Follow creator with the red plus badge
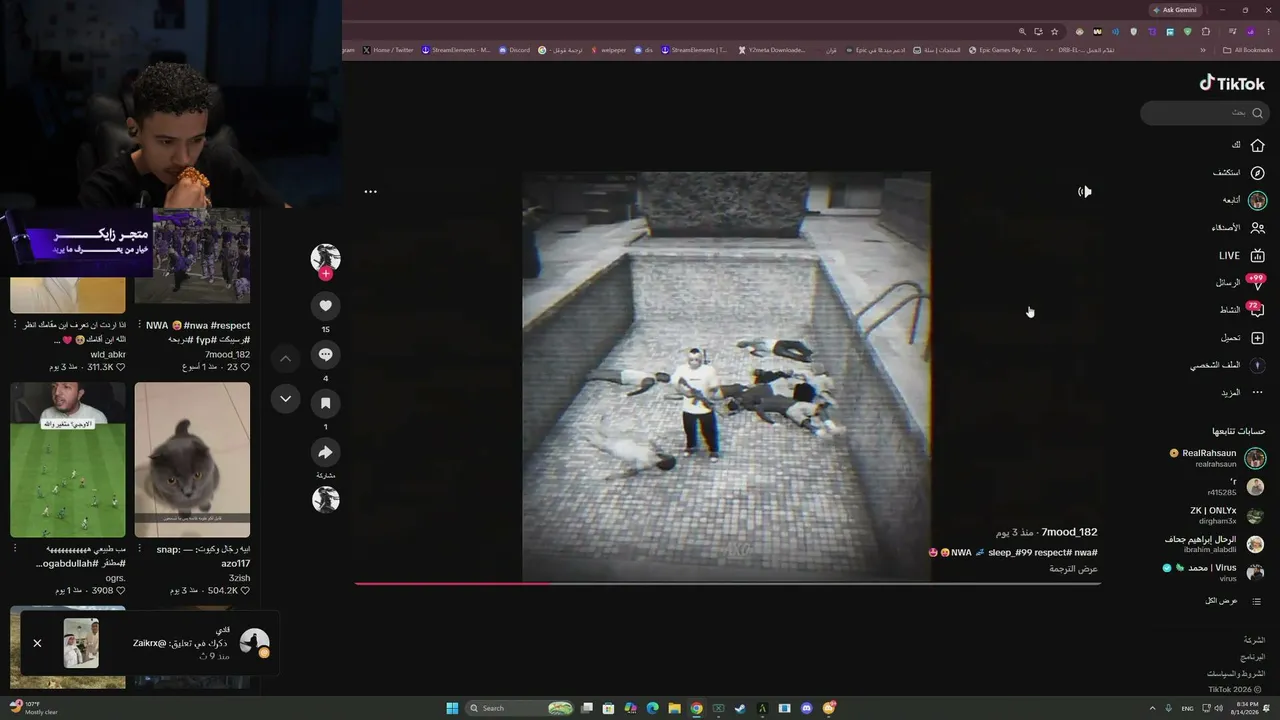Viewport: 1280px width, 720px height. point(325,273)
